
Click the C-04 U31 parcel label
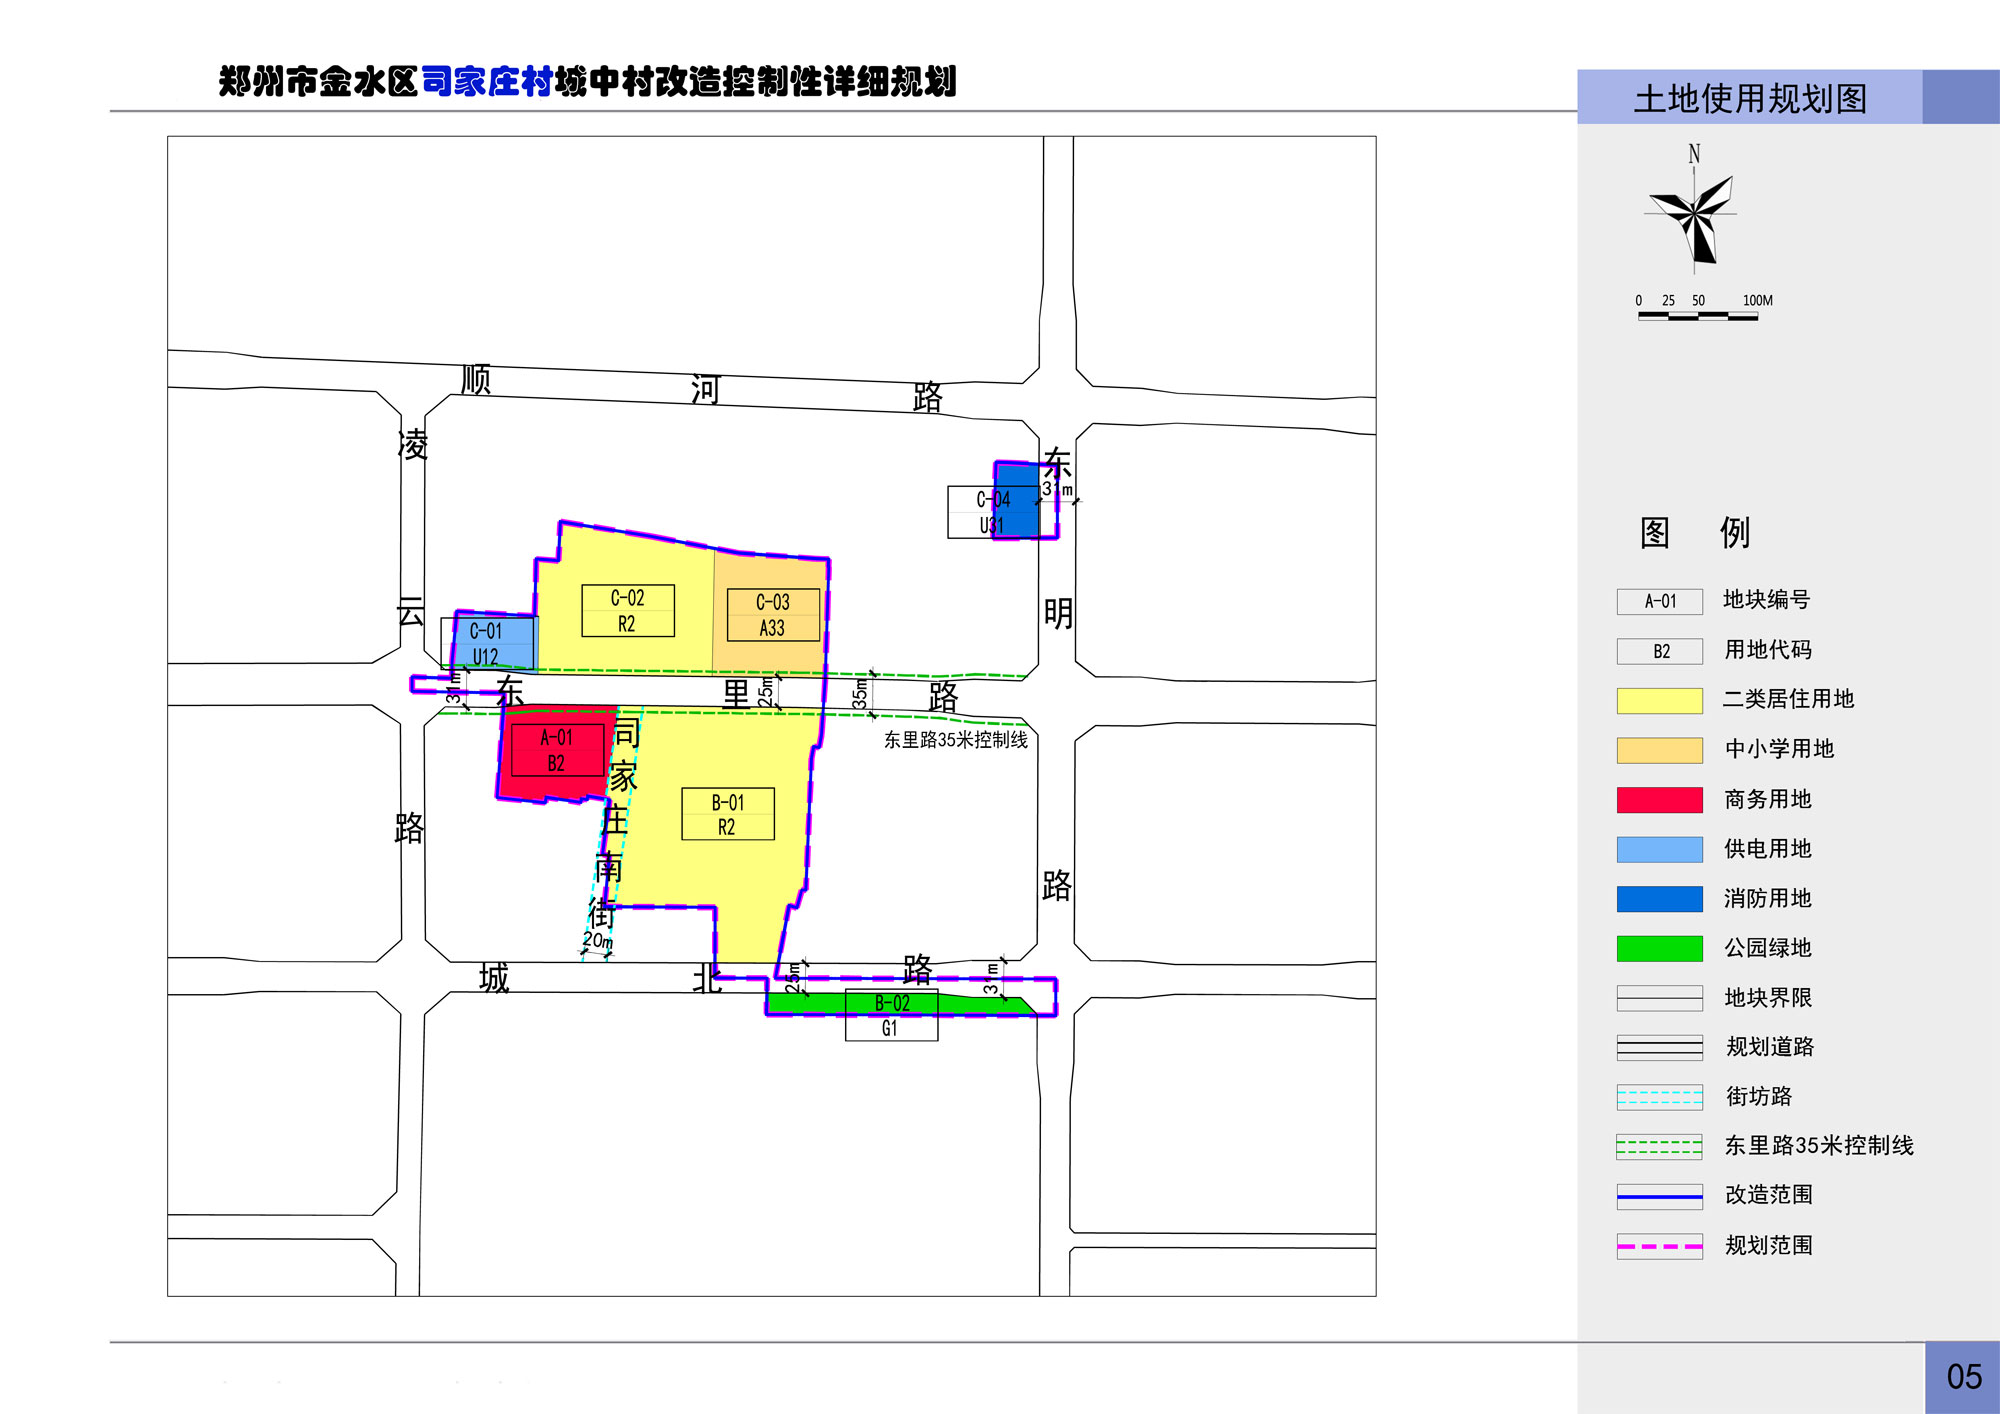click(994, 512)
